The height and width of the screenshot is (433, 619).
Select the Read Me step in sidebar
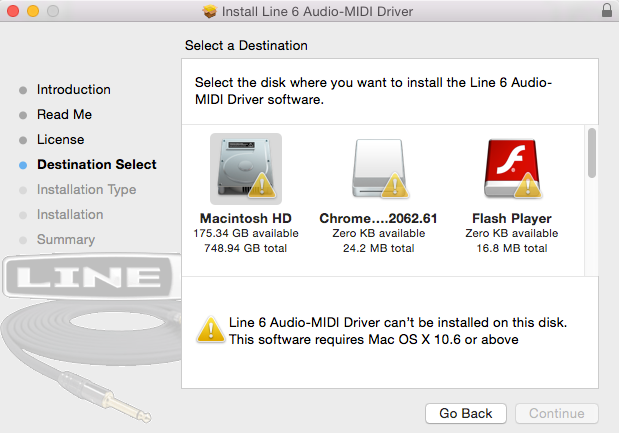coord(64,114)
